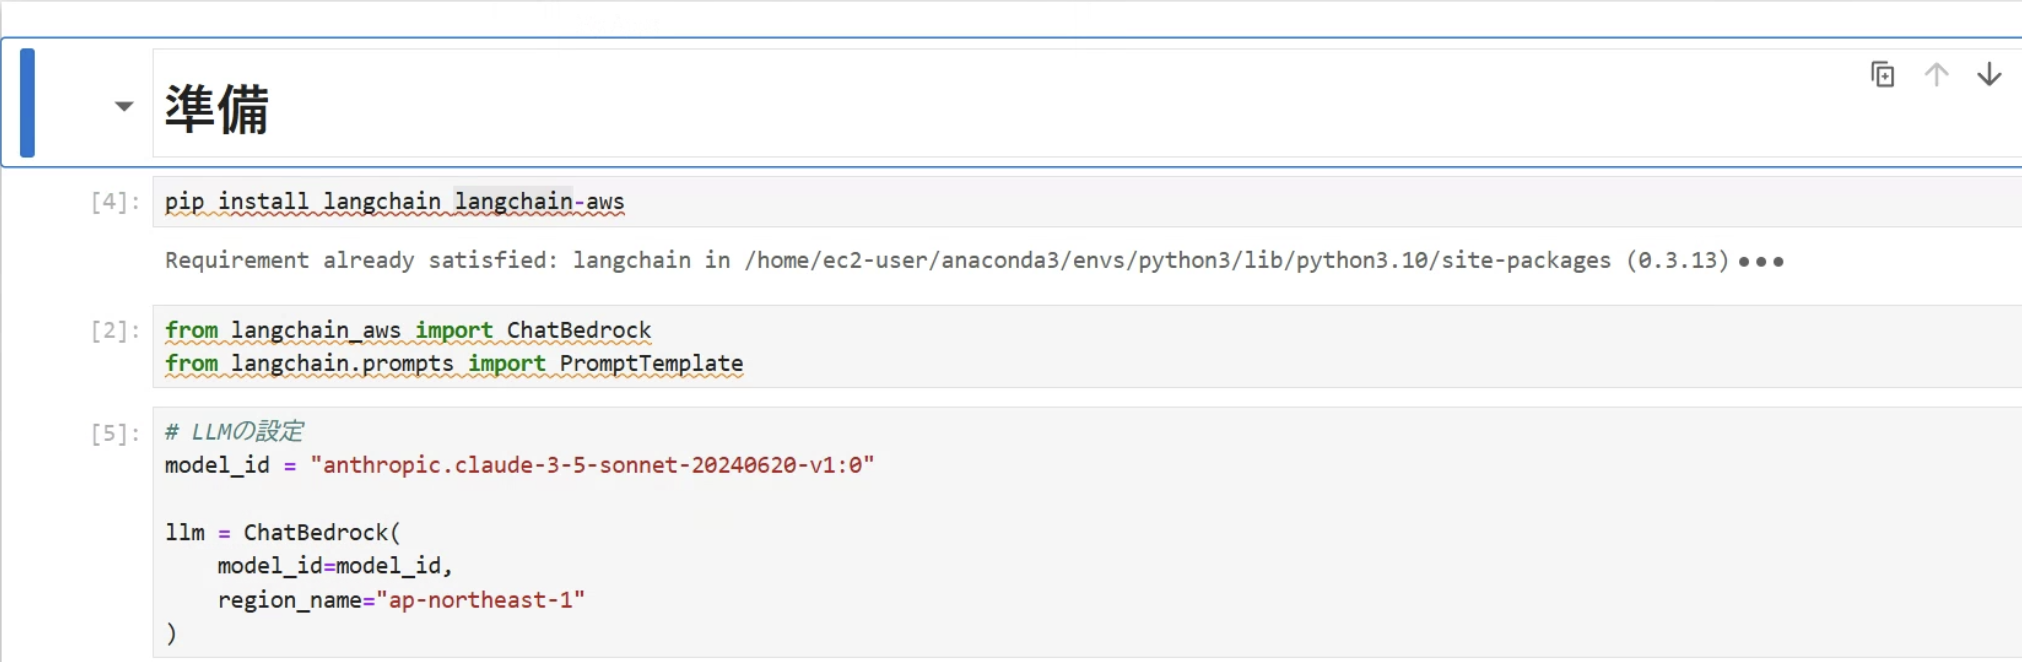The height and width of the screenshot is (662, 2022).
Task: Click the [5] cell execution prompt
Action: pyautogui.click(x=115, y=433)
